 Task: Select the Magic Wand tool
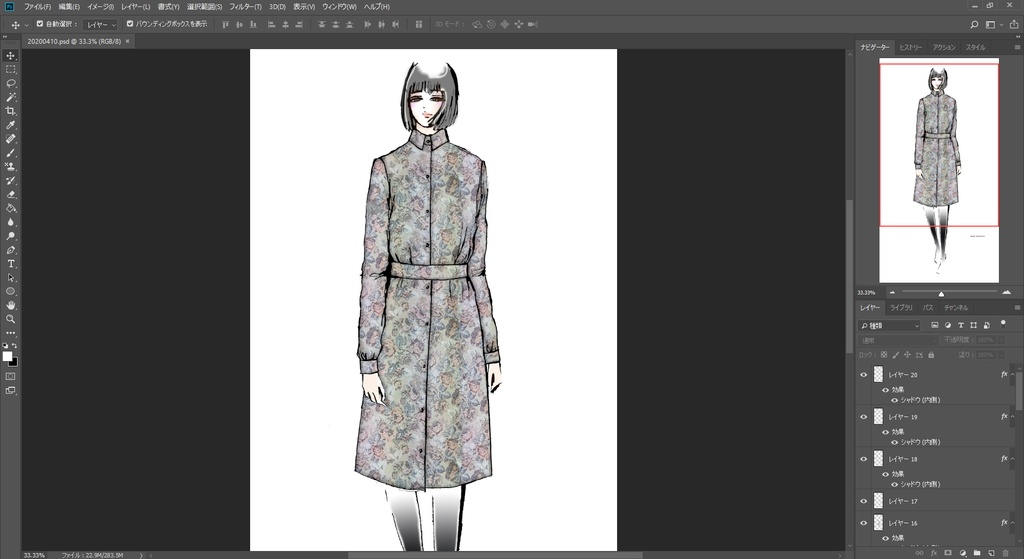tap(10, 97)
